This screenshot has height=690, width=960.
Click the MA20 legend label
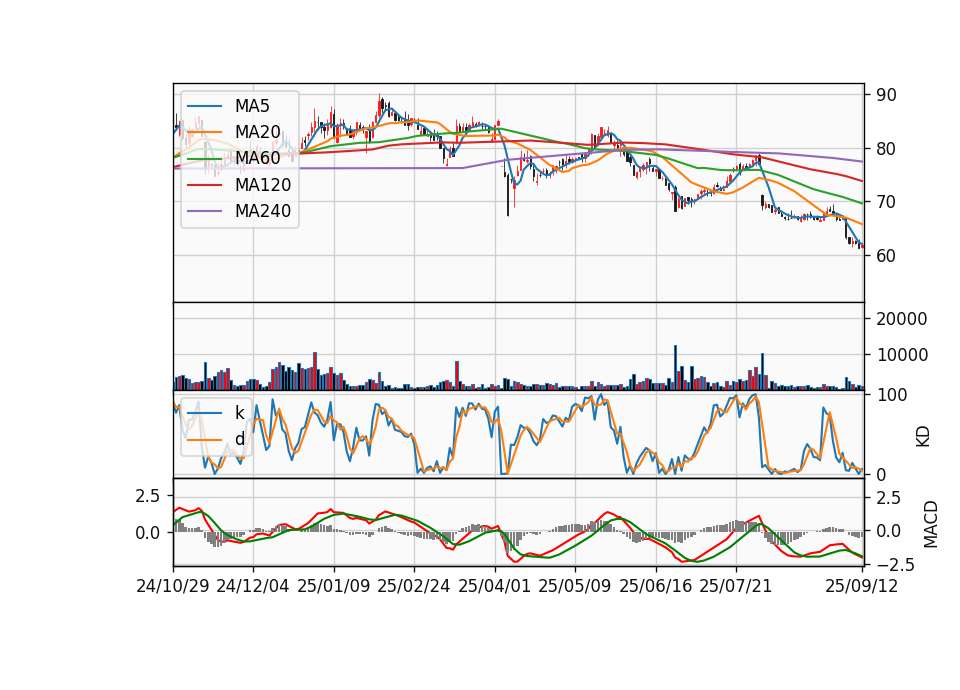point(258,132)
